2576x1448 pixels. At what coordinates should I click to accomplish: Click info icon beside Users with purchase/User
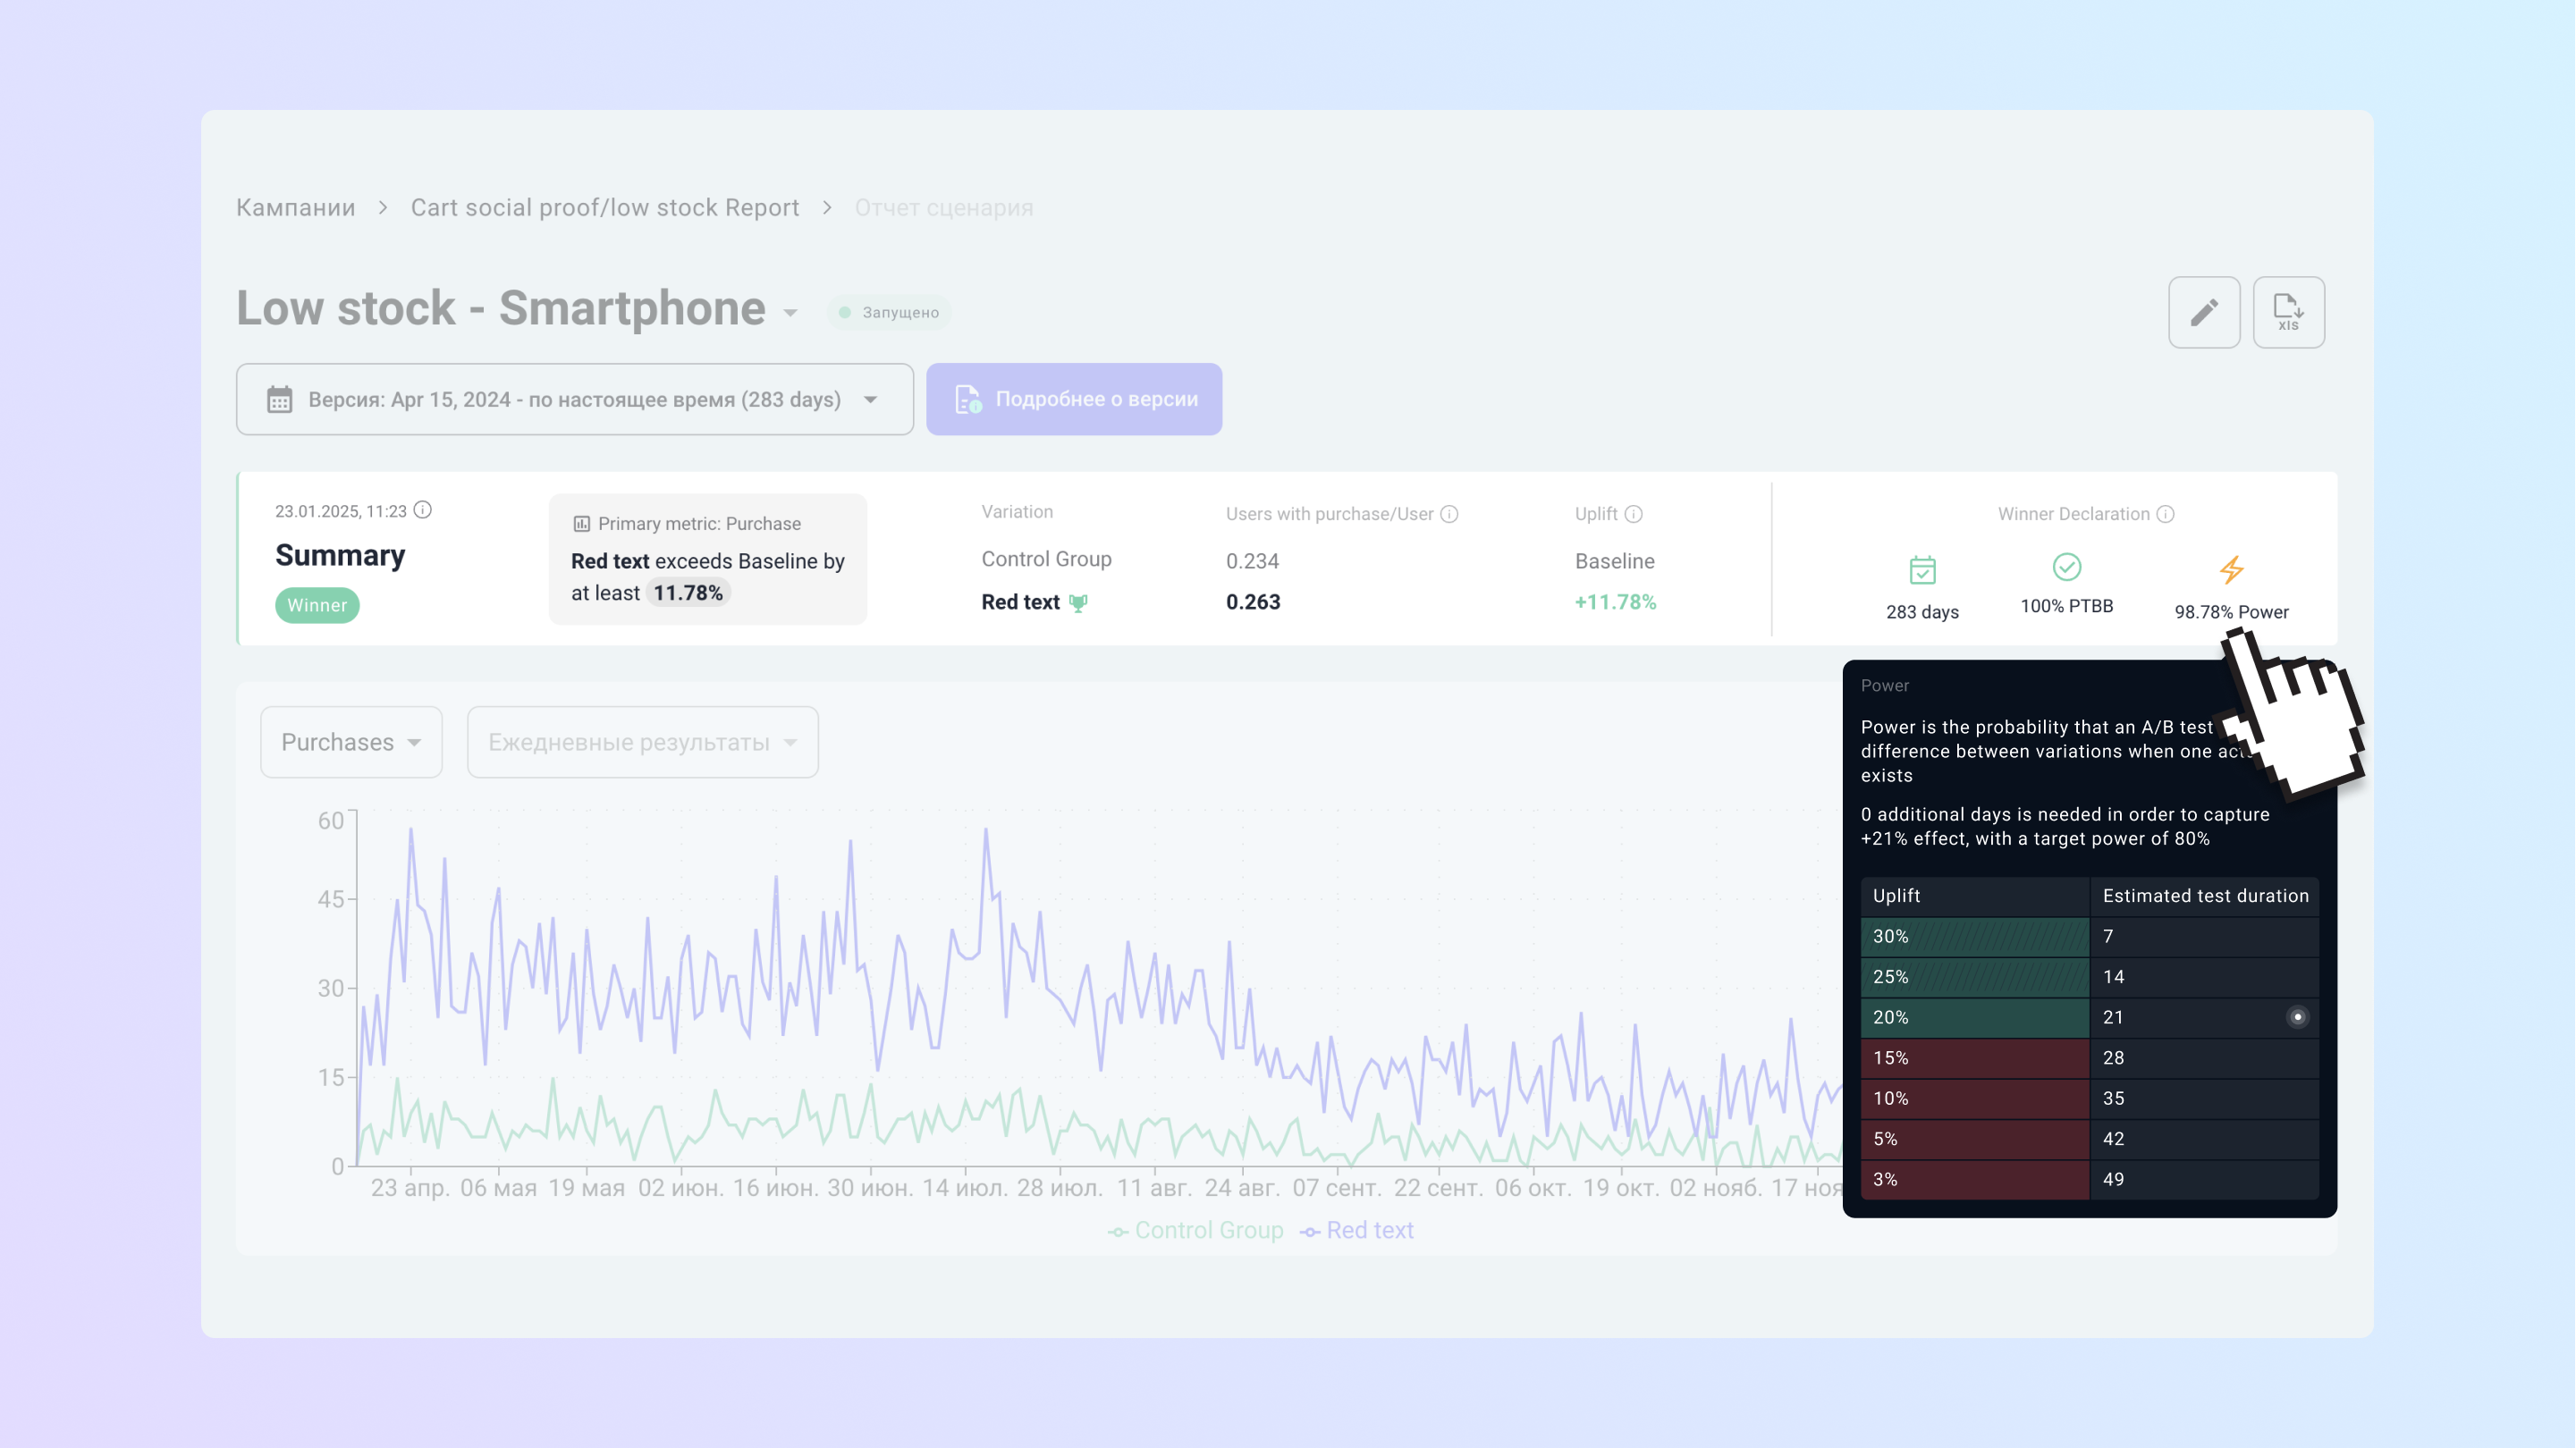[x=1449, y=514]
